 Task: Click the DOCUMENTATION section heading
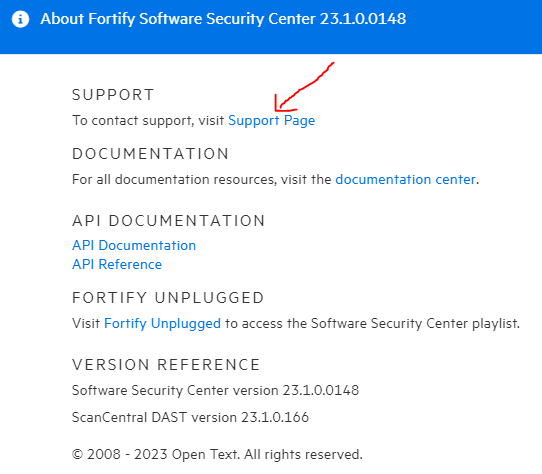pyautogui.click(x=150, y=154)
